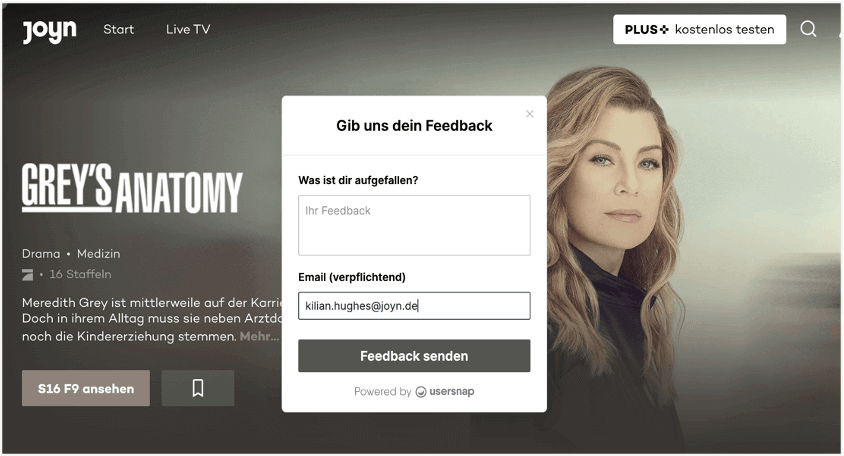Screen dimensions: 844x456
Task: Click the Drama genre link
Action: (x=41, y=254)
